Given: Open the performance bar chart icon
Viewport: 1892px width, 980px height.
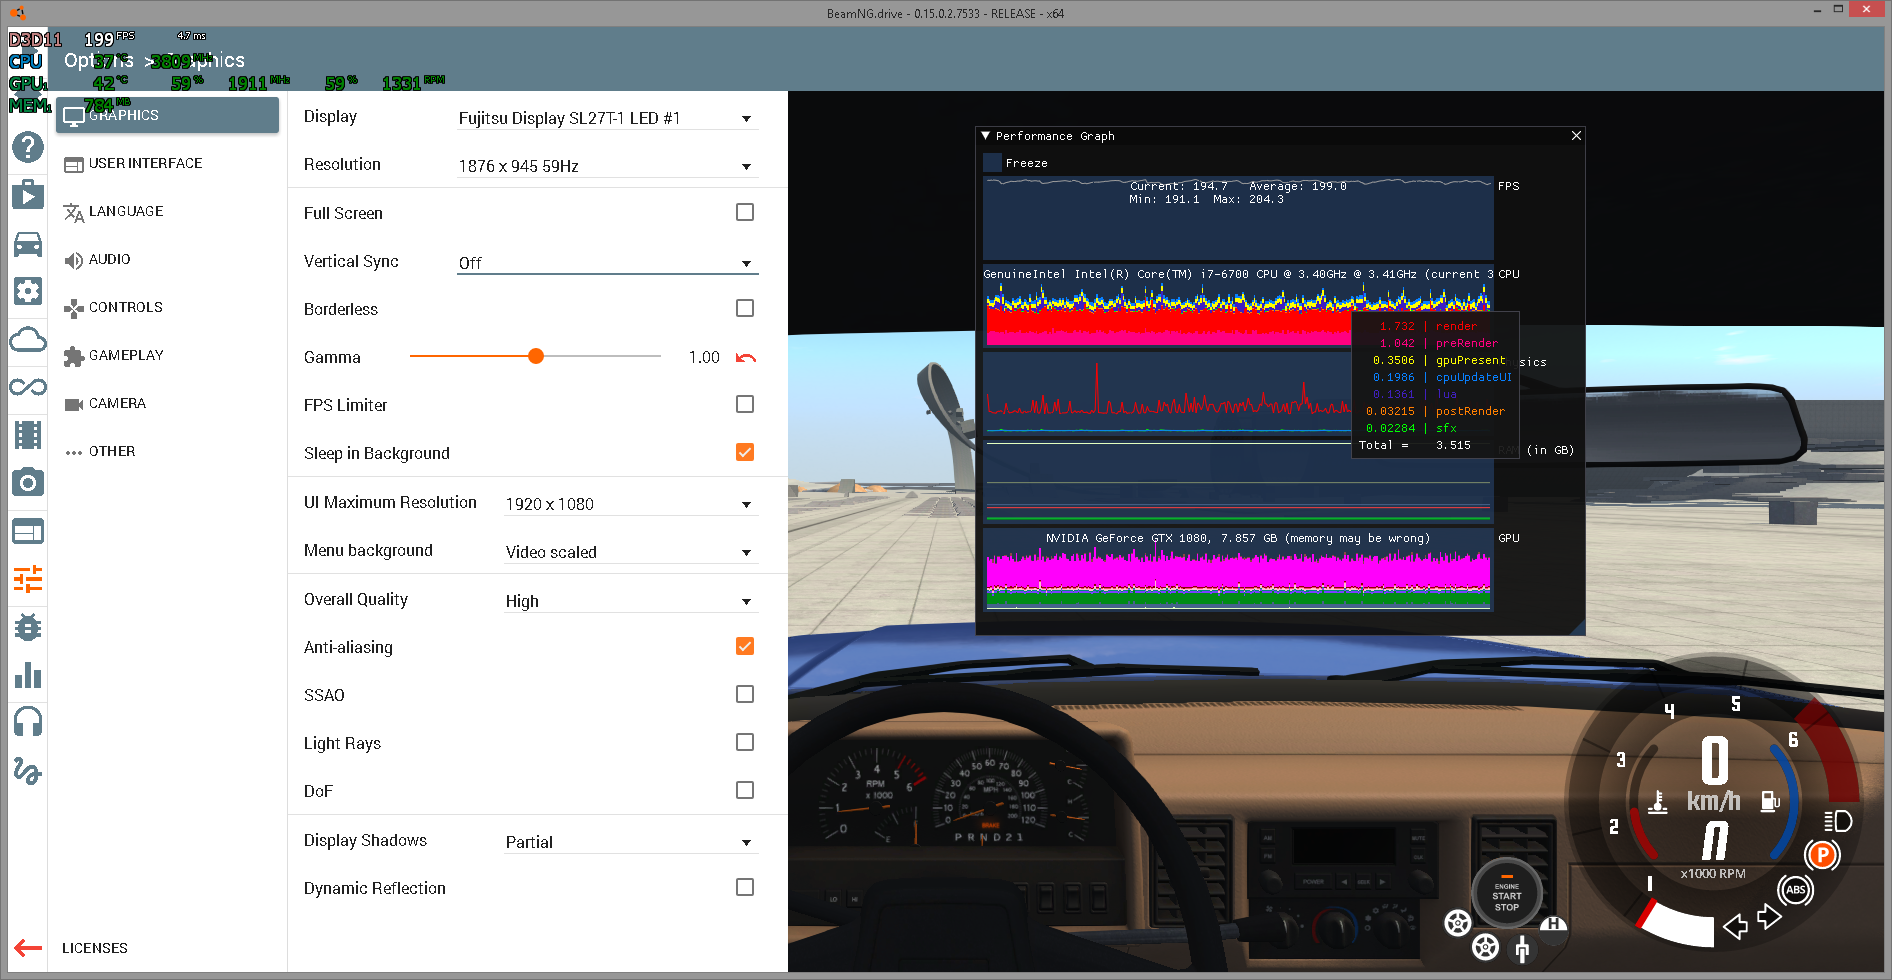Looking at the screenshot, I should [x=28, y=675].
